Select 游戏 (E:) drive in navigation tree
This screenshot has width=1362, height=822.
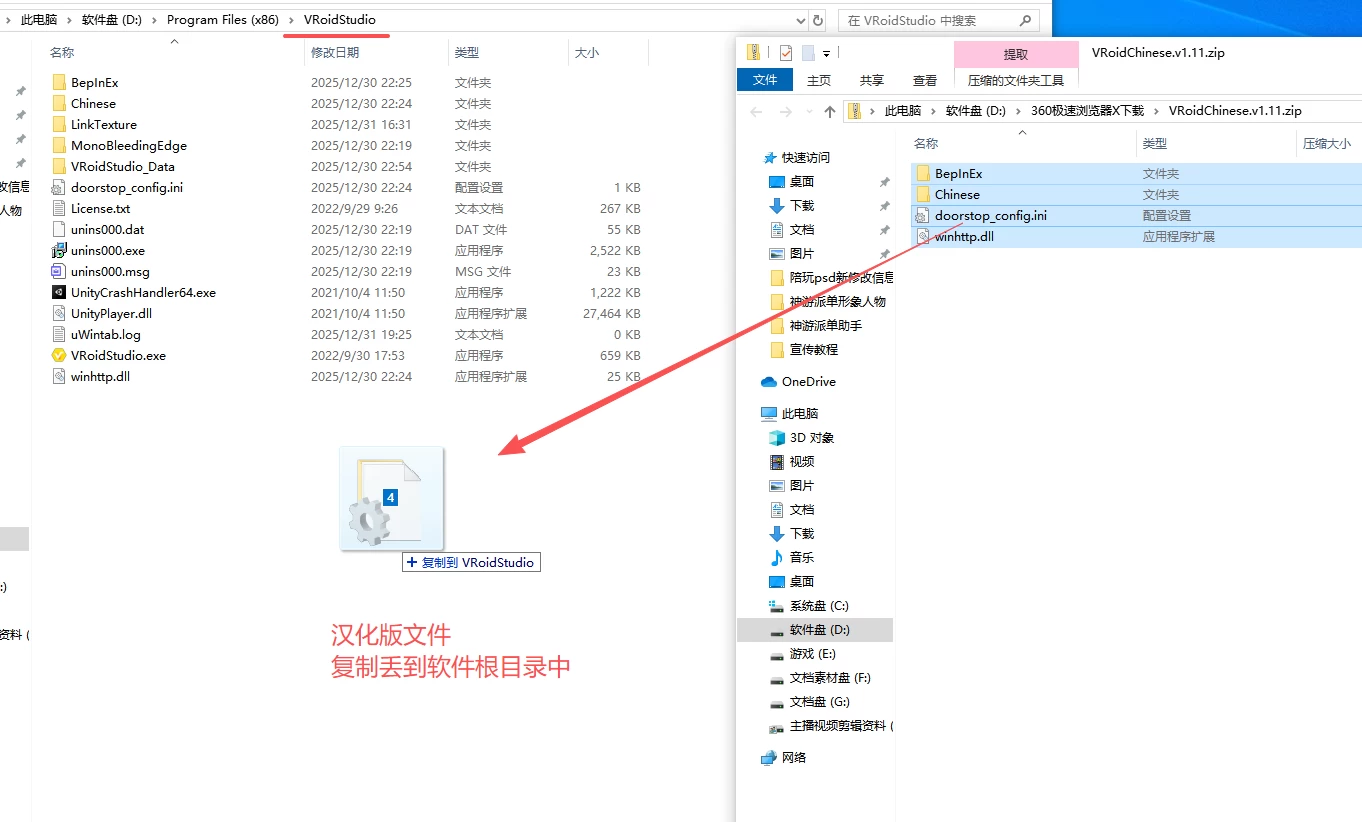tap(812, 654)
